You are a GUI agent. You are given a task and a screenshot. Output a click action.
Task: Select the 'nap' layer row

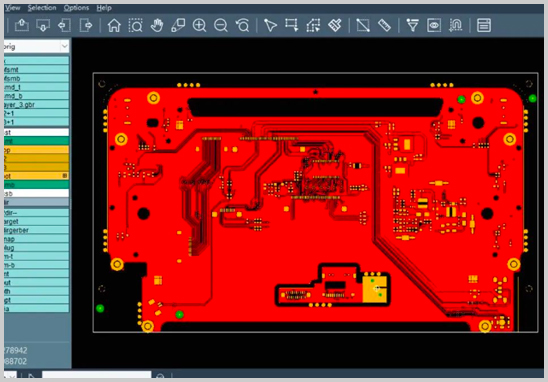click(36, 239)
